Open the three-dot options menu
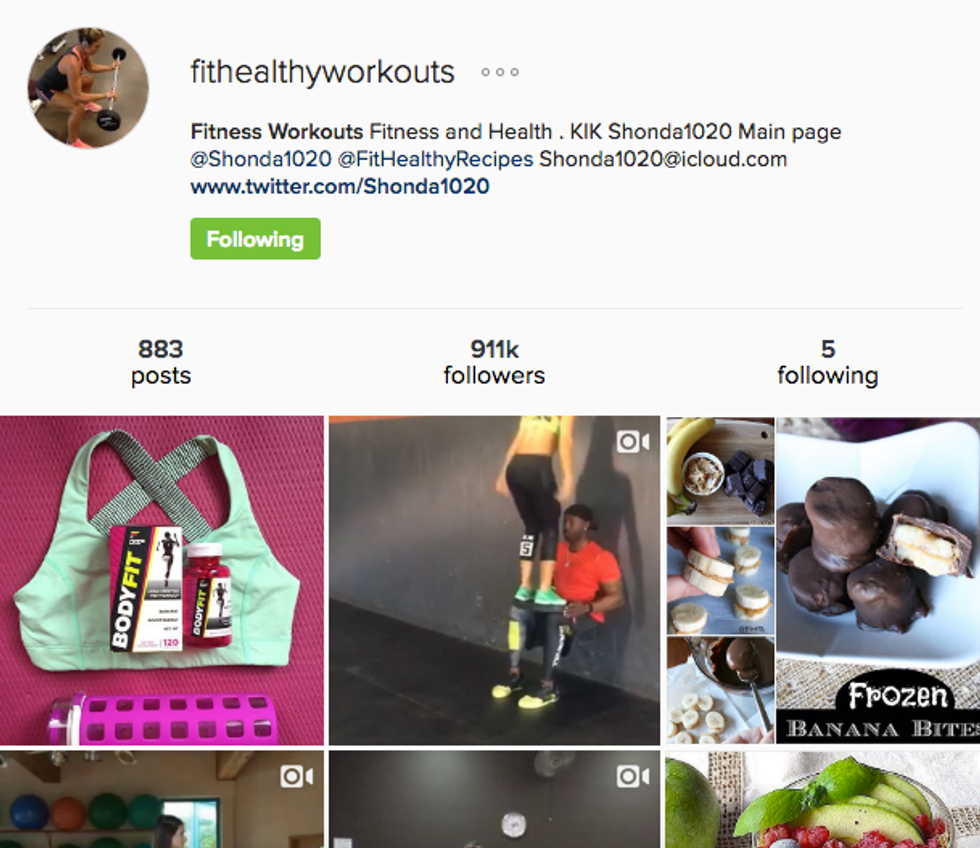Viewport: 980px width, 848px height. tap(500, 72)
